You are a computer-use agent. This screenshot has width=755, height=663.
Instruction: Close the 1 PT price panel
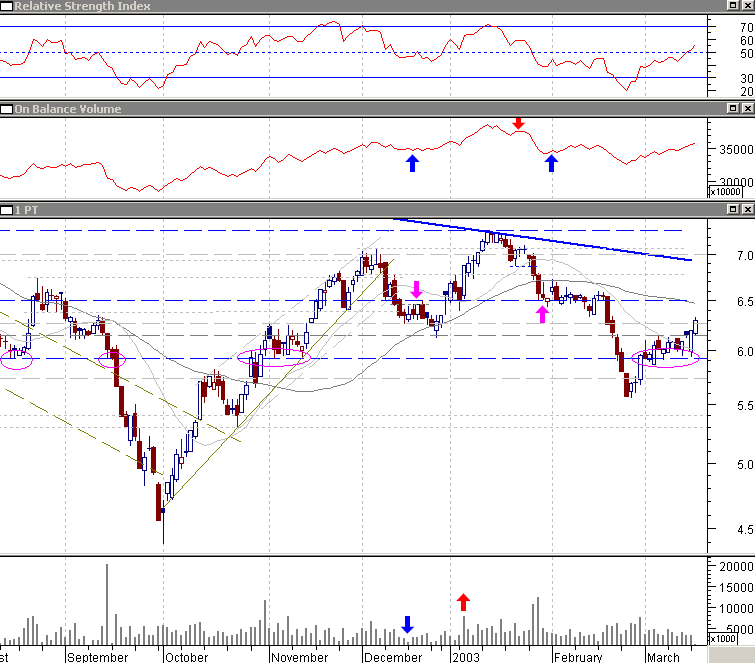coord(748,209)
